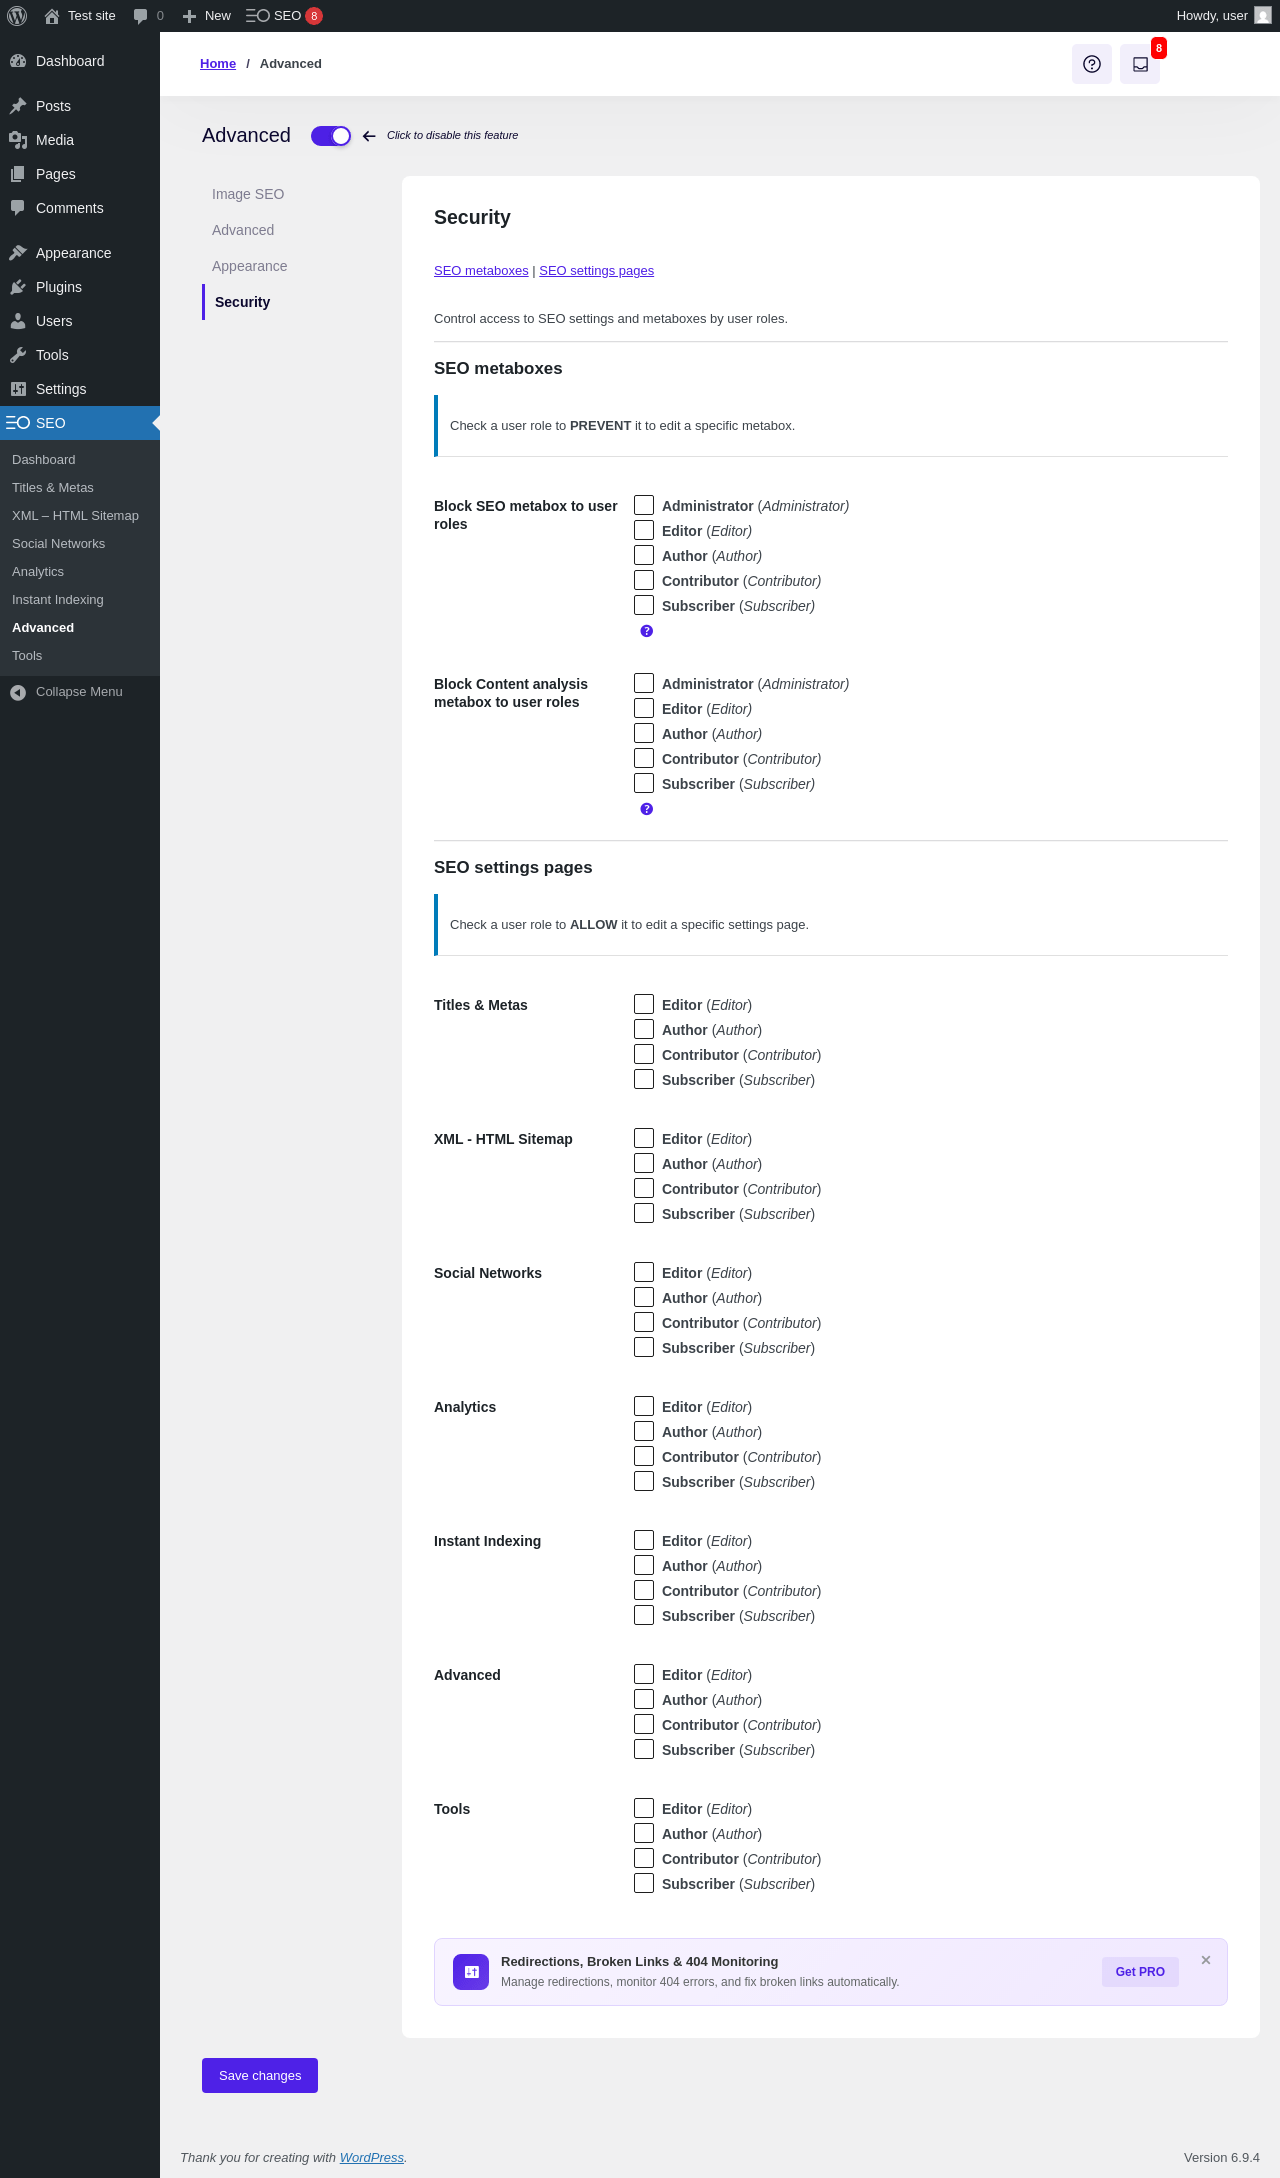Image resolution: width=1280 pixels, height=2178 pixels.
Task: Check Editor checkbox for Titles & Metas
Action: point(644,1005)
